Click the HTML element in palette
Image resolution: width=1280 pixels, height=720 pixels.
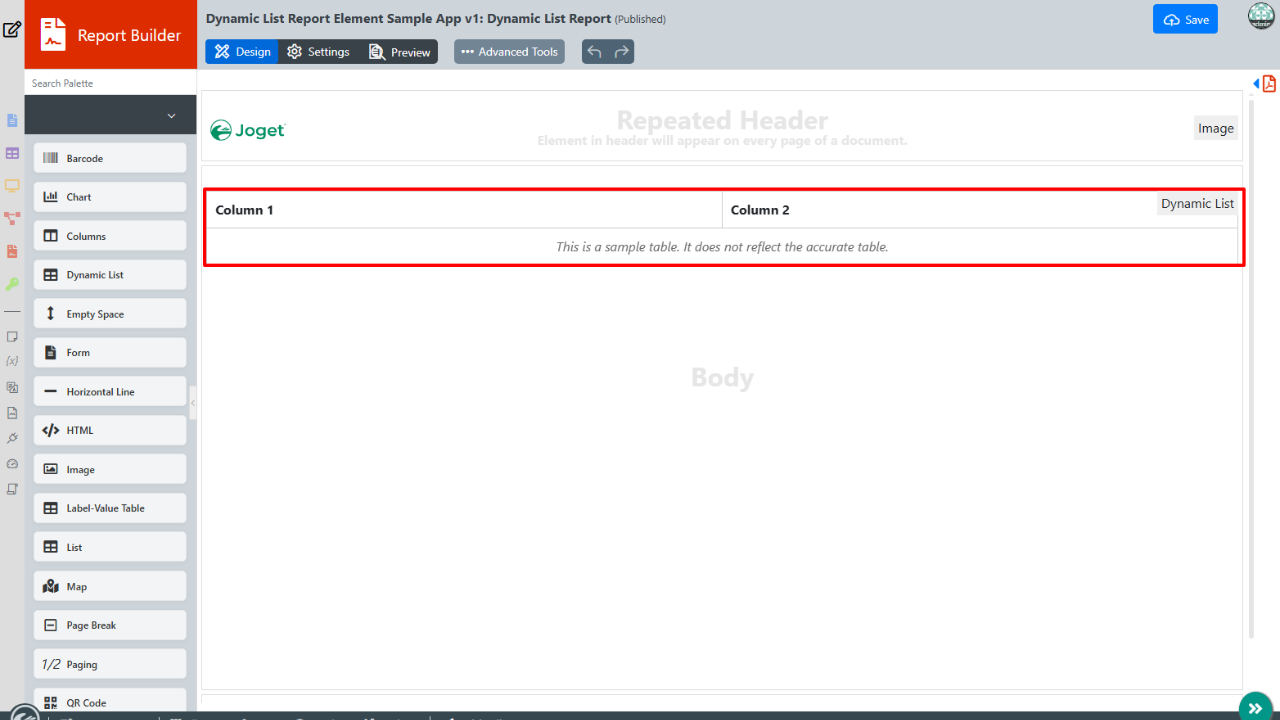pos(110,430)
